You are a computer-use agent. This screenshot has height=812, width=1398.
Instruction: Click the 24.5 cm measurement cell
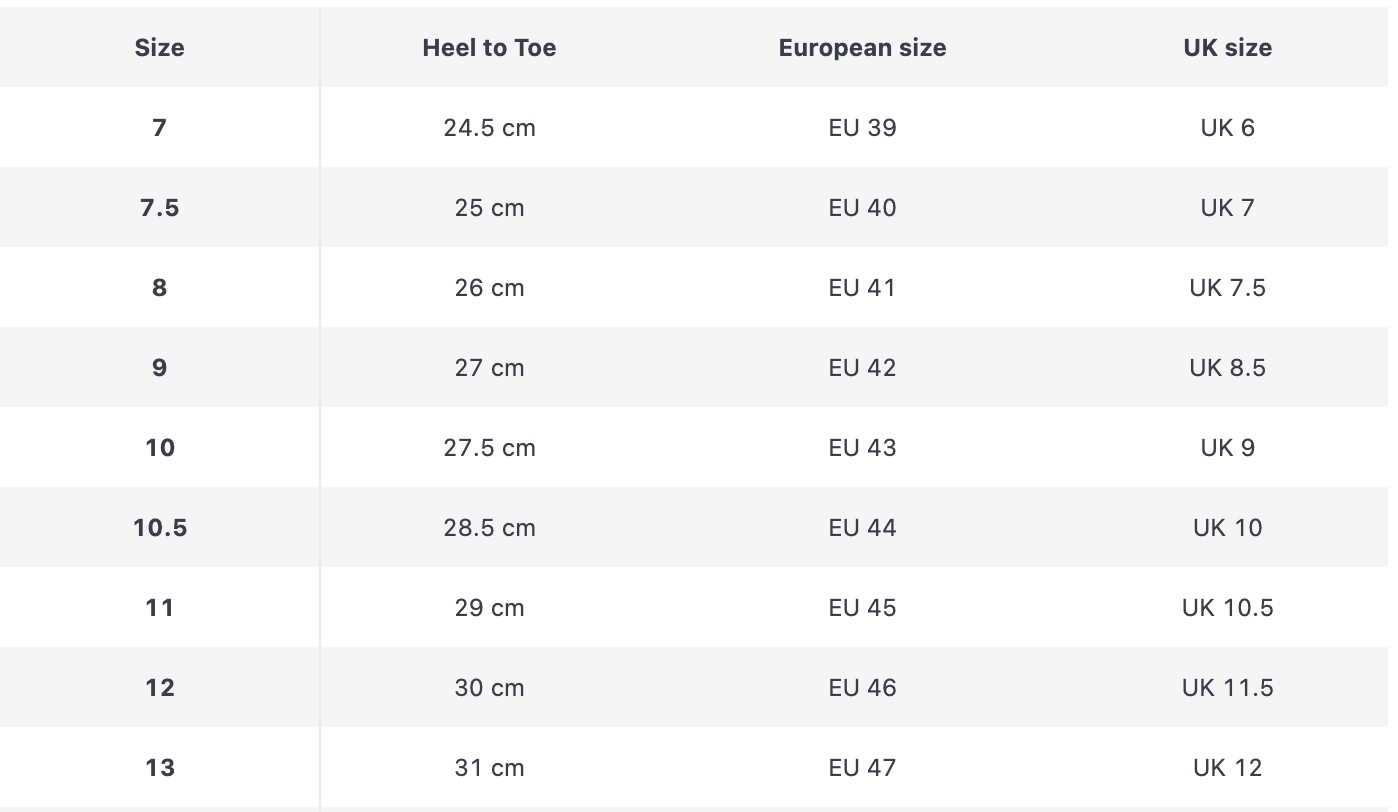click(489, 127)
